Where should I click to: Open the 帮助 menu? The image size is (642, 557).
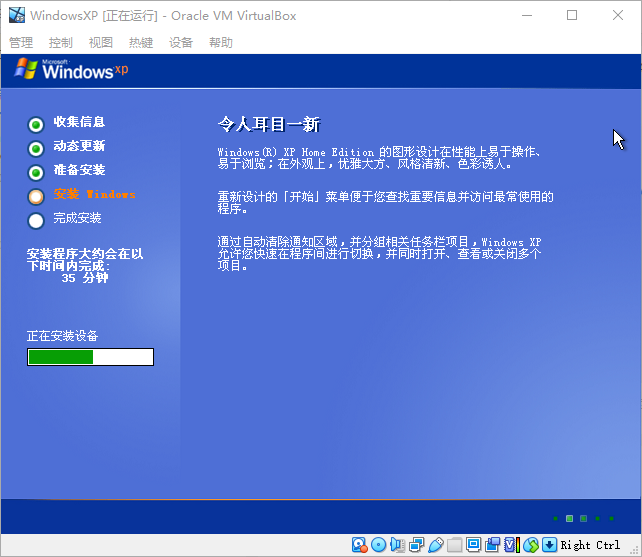pyautogui.click(x=221, y=42)
